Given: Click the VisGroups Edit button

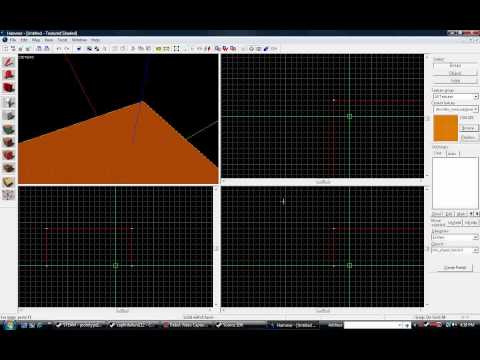Looking at the screenshot, I should point(449,214).
